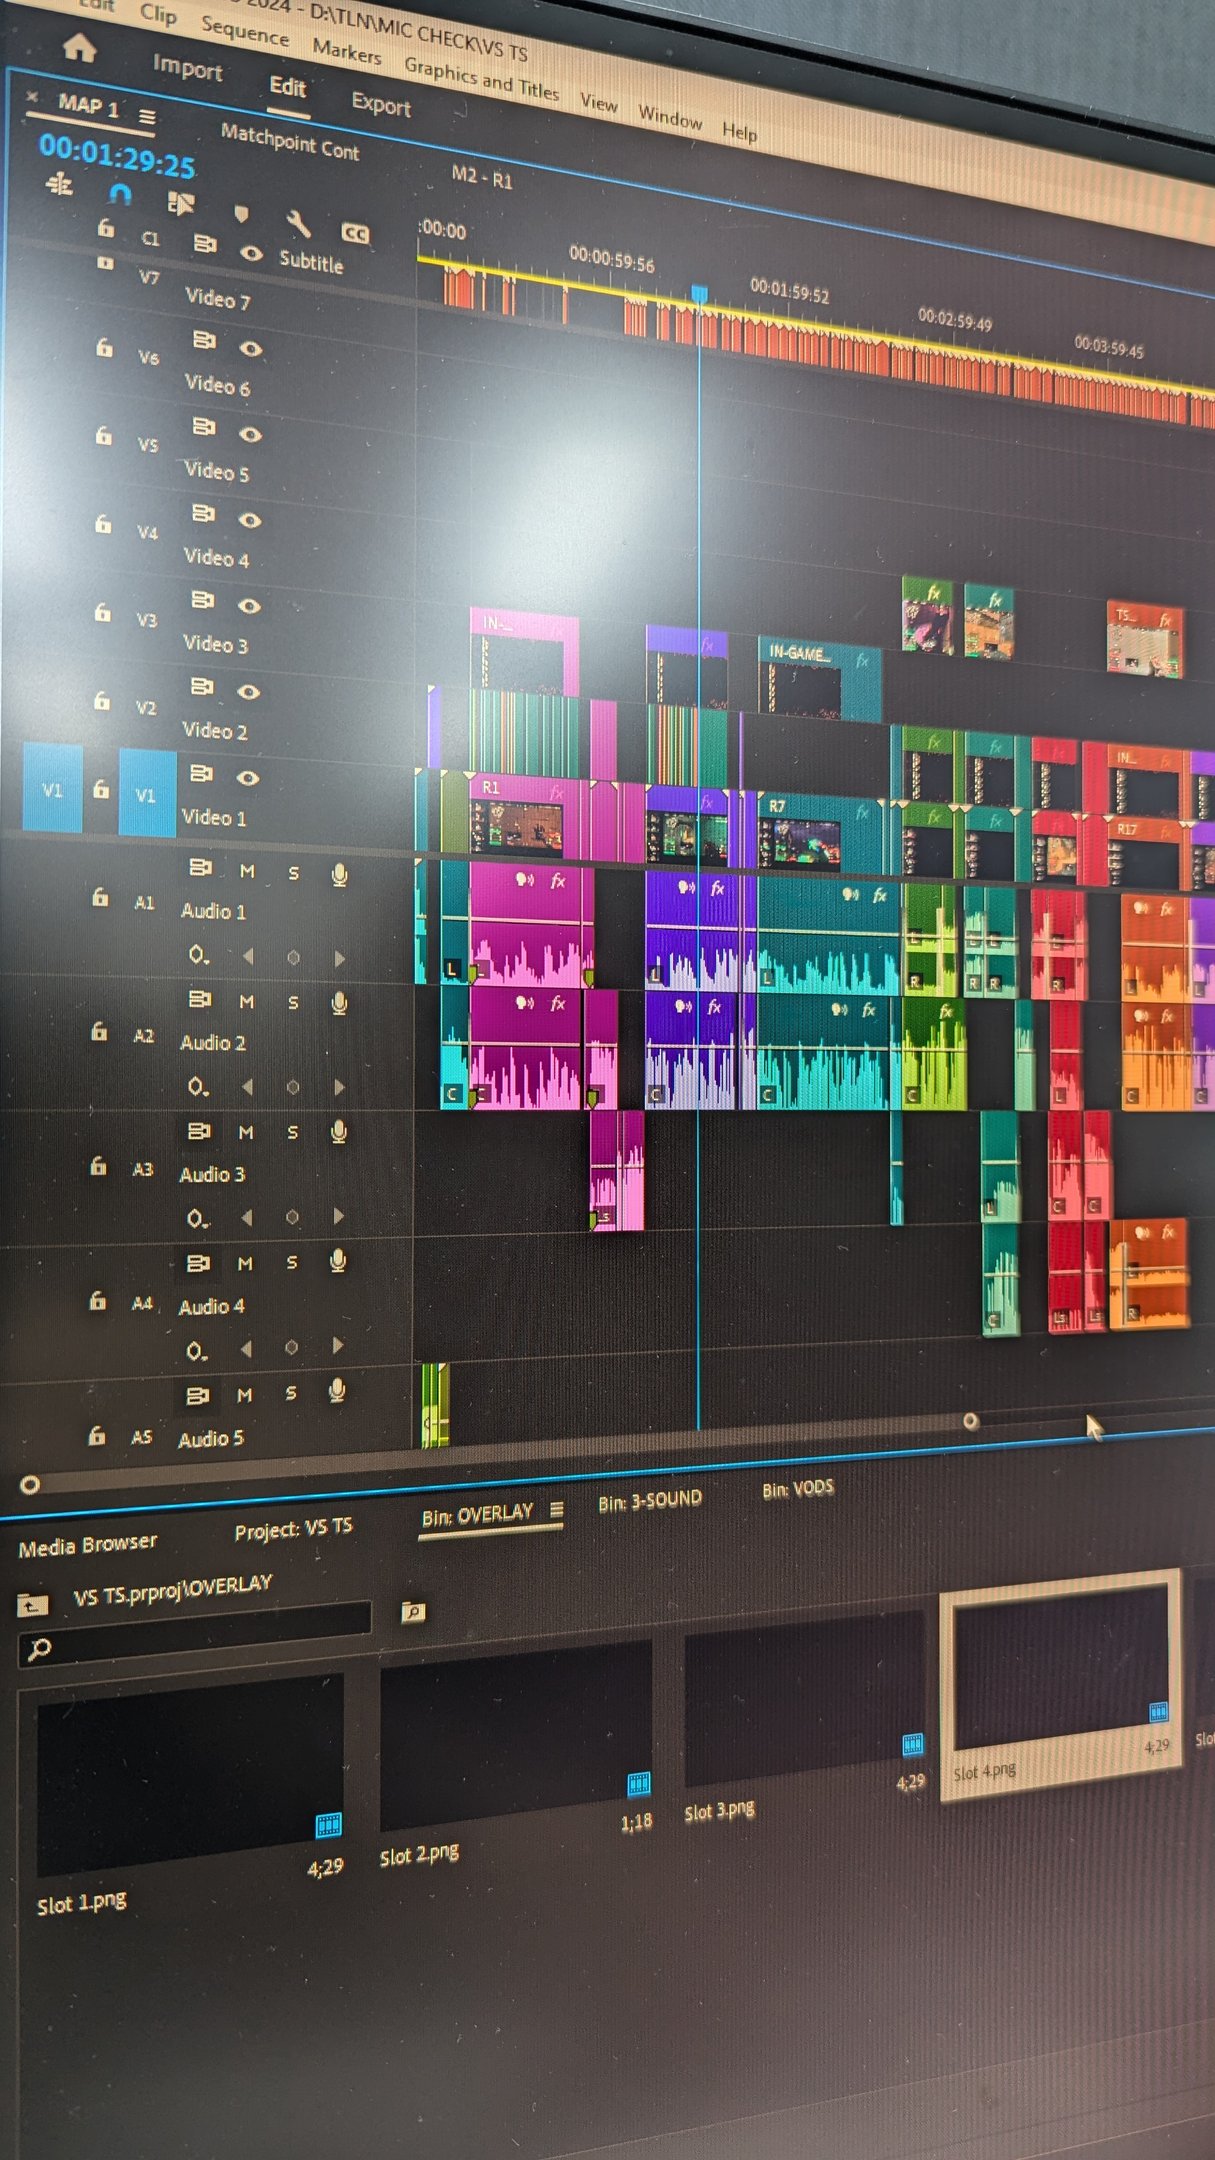Toggle track lock for Video 3
Image resolution: width=1215 pixels, height=2160 pixels.
point(102,612)
